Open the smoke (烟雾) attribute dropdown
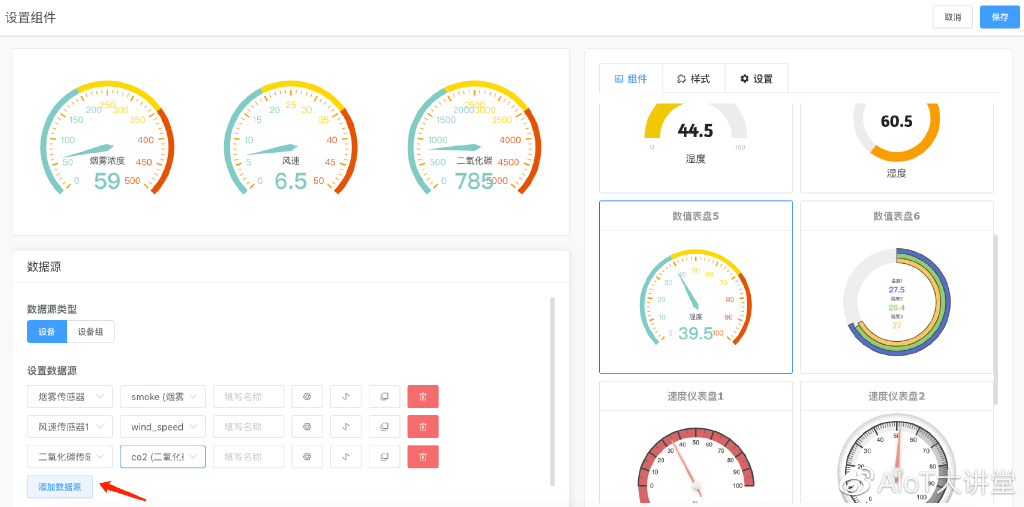The width and height of the screenshot is (1024, 507). click(163, 397)
